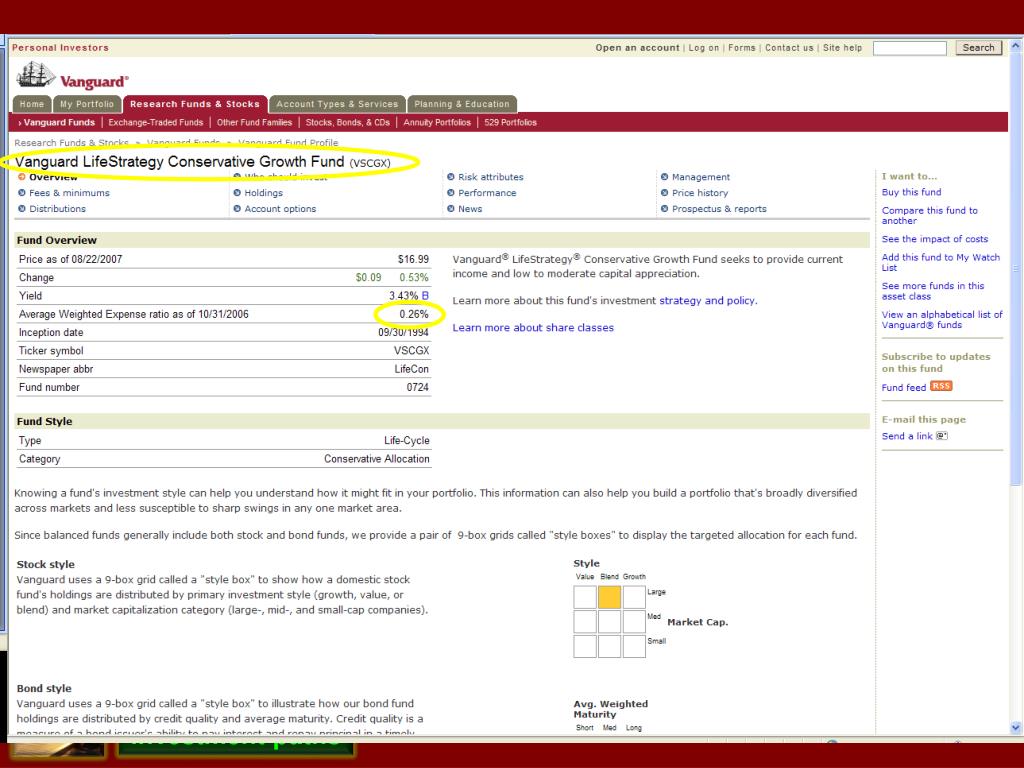
Task: Open Exchange-Traded Funds sub-menu item
Action: 155,122
